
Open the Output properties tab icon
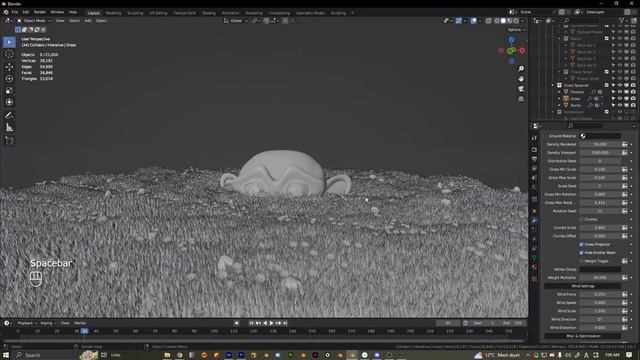pyautogui.click(x=534, y=159)
